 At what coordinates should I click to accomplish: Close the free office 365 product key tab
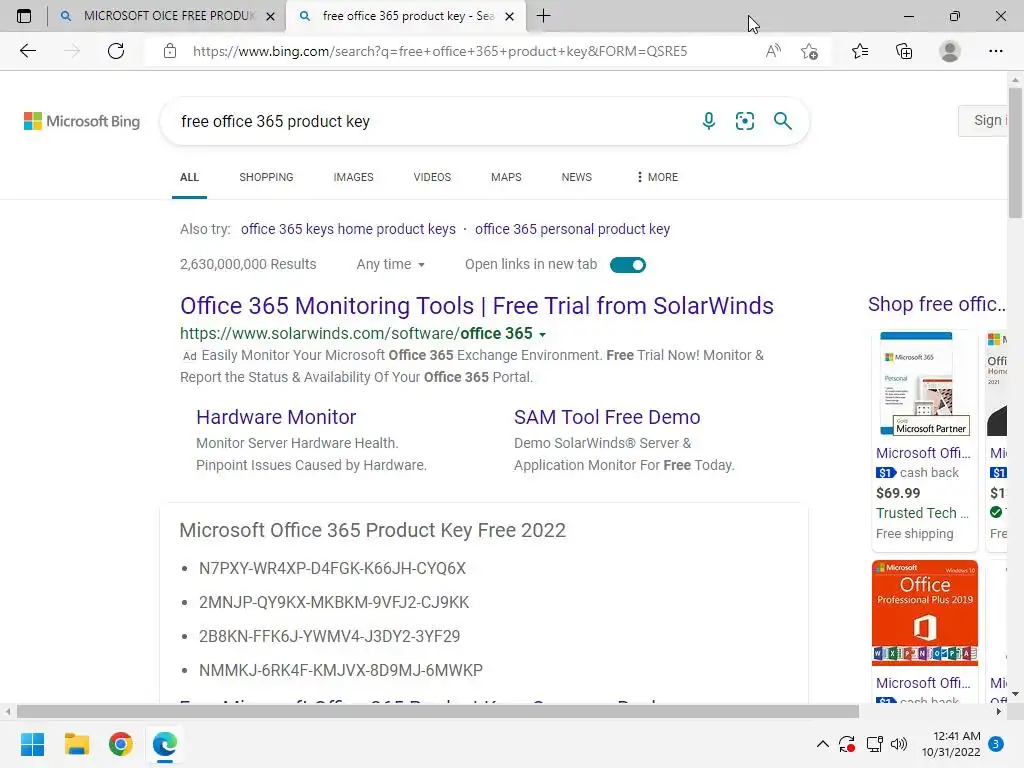point(510,16)
